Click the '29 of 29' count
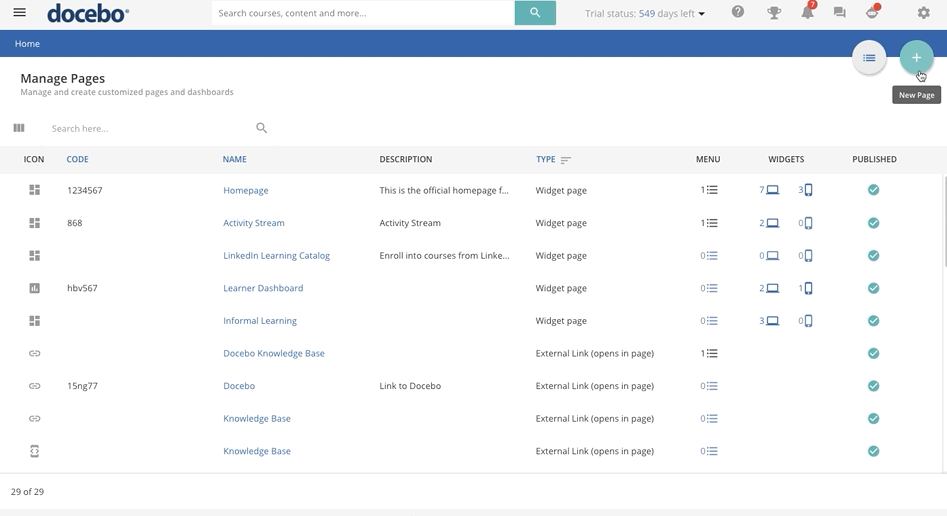The image size is (947, 516). pos(27,492)
